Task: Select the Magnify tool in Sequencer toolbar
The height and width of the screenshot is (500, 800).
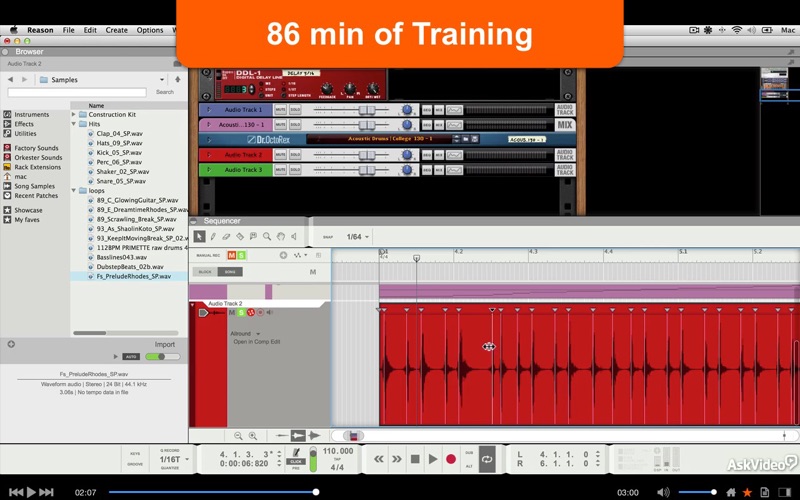Action: click(x=267, y=236)
